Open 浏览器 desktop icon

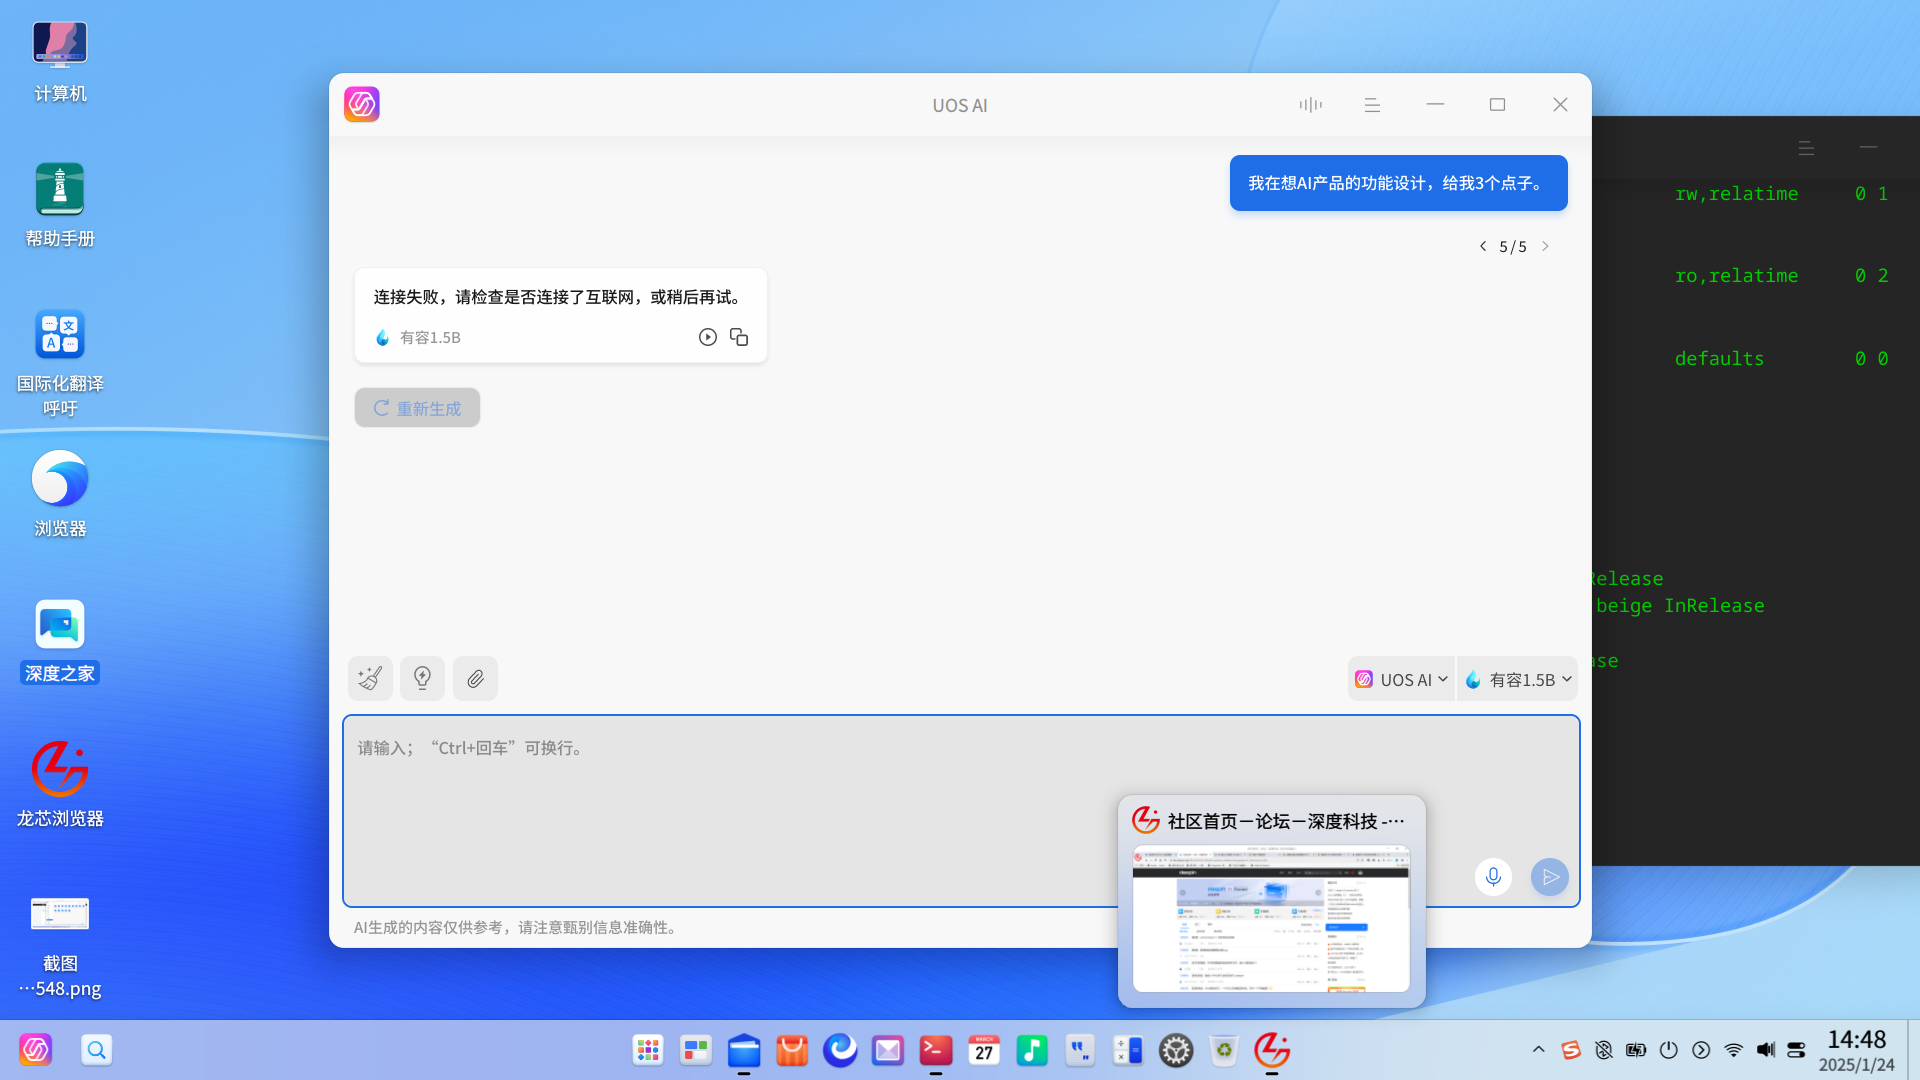click(x=60, y=495)
